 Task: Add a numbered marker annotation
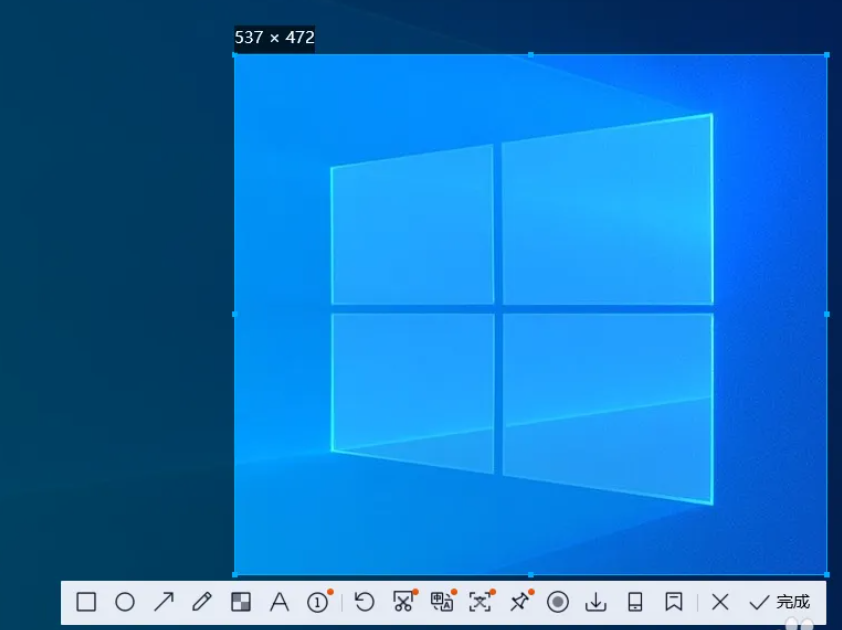318,602
